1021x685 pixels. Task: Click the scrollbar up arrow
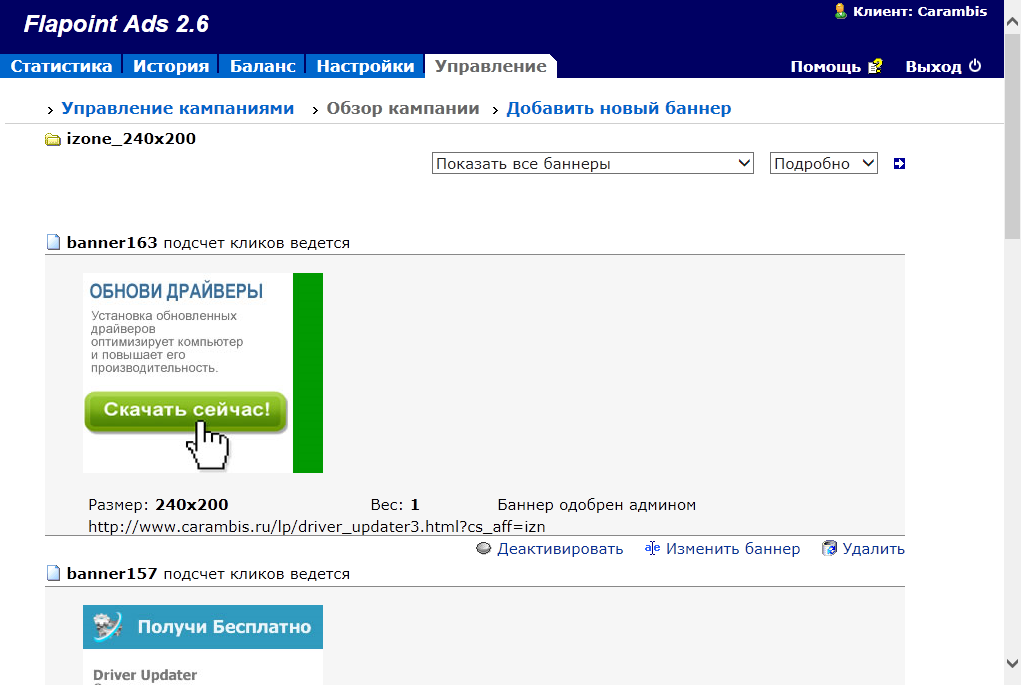click(x=1012, y=21)
